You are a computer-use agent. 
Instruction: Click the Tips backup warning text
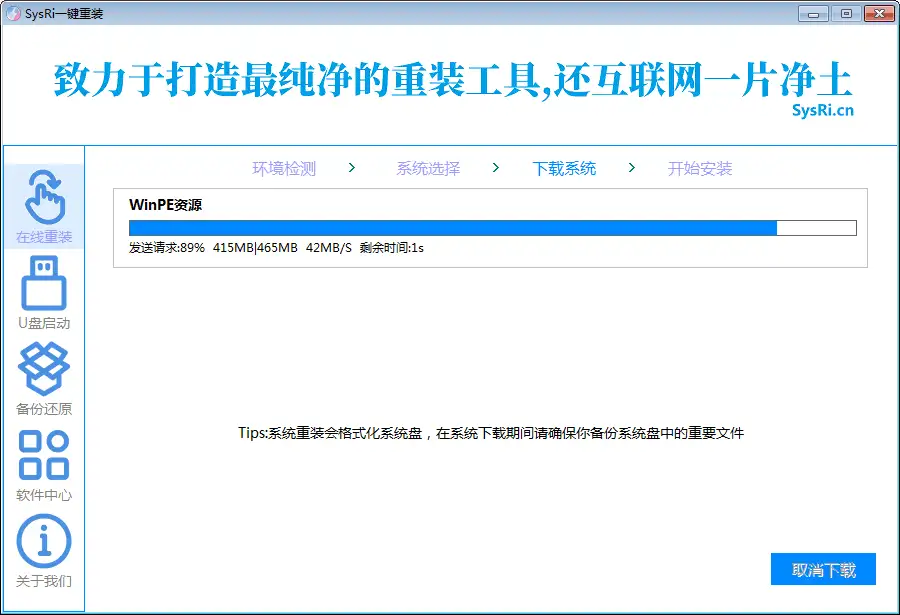[491, 433]
